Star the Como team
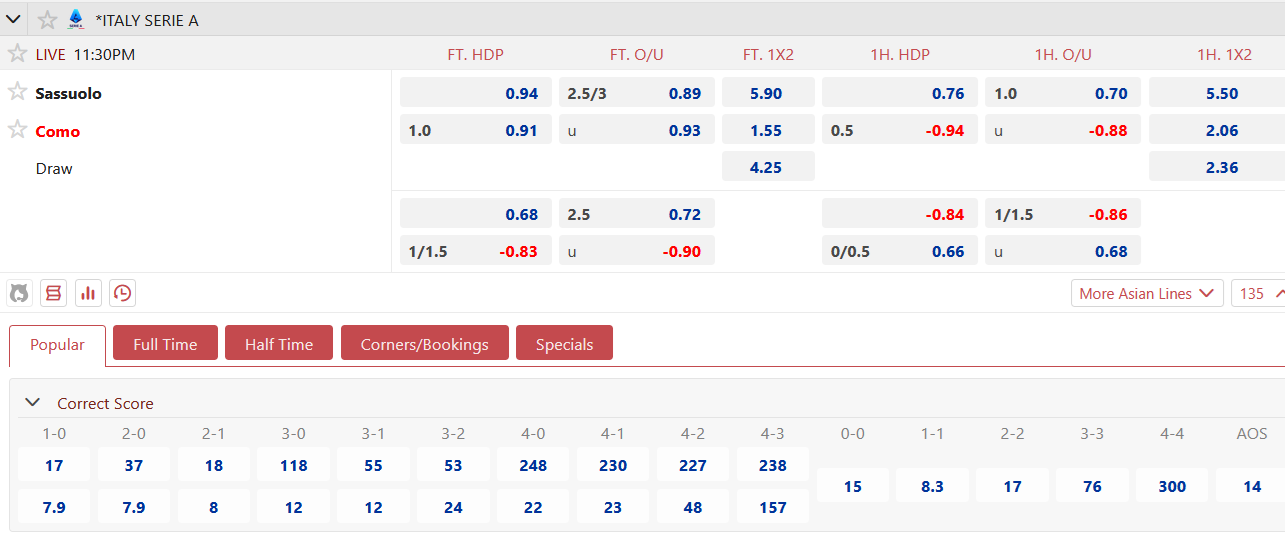This screenshot has width=1285, height=543. click(17, 130)
